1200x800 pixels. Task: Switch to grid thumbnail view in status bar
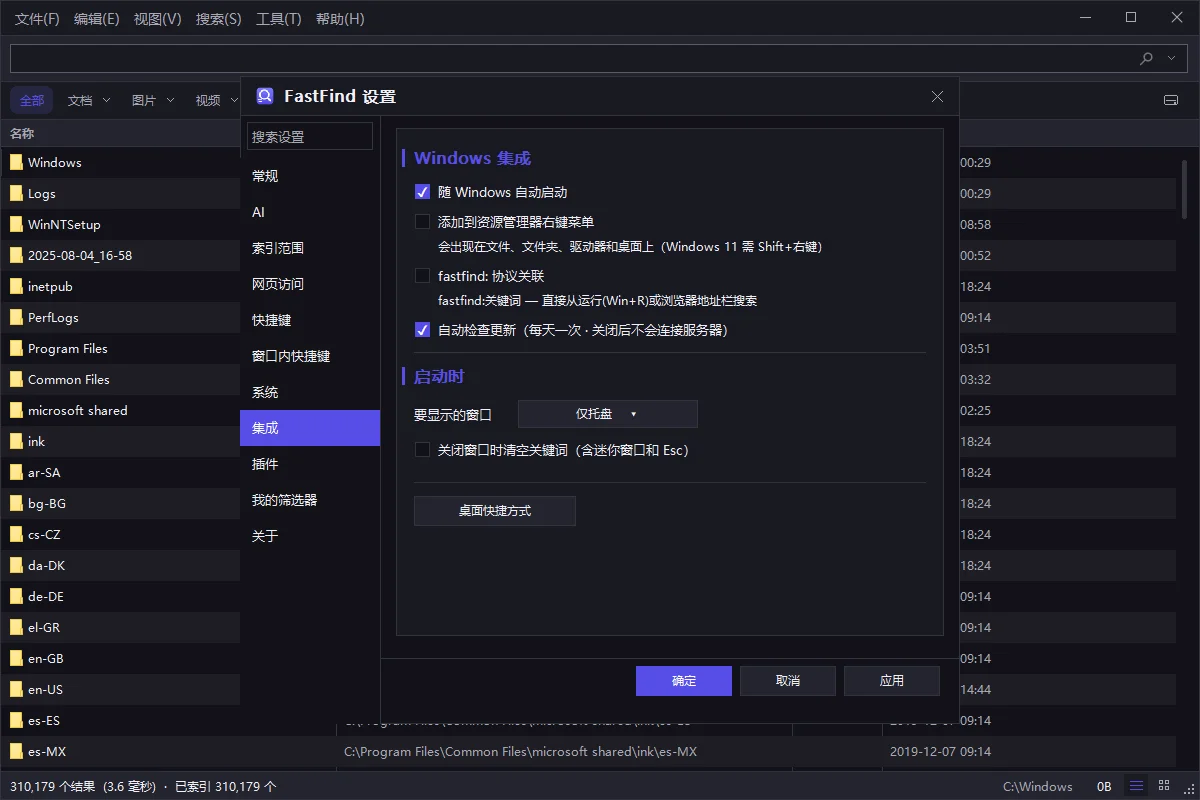point(1164,786)
